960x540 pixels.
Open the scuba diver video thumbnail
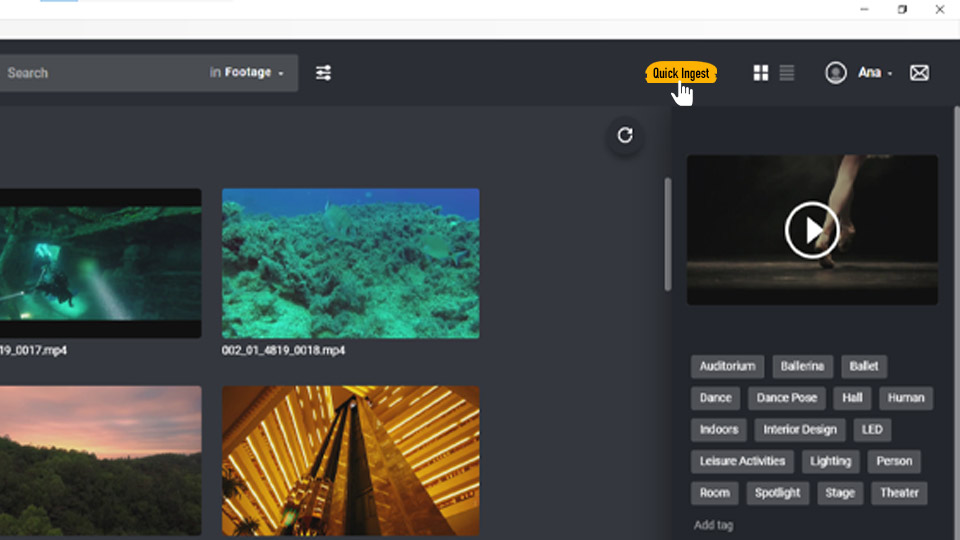point(100,263)
